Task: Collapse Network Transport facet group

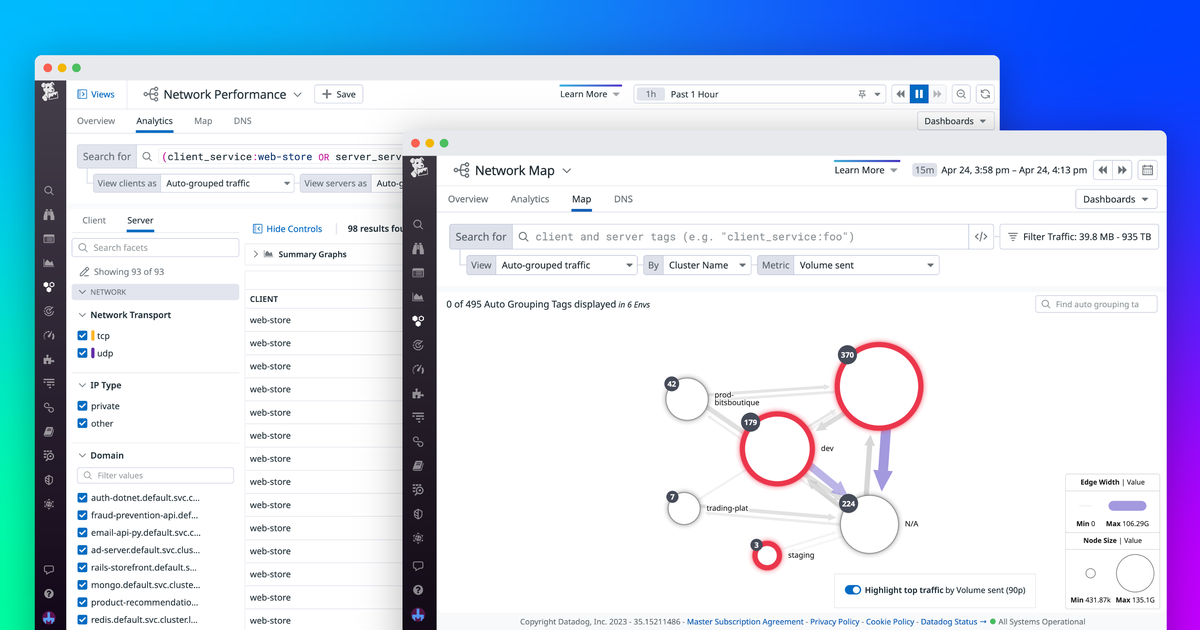Action: pos(82,315)
